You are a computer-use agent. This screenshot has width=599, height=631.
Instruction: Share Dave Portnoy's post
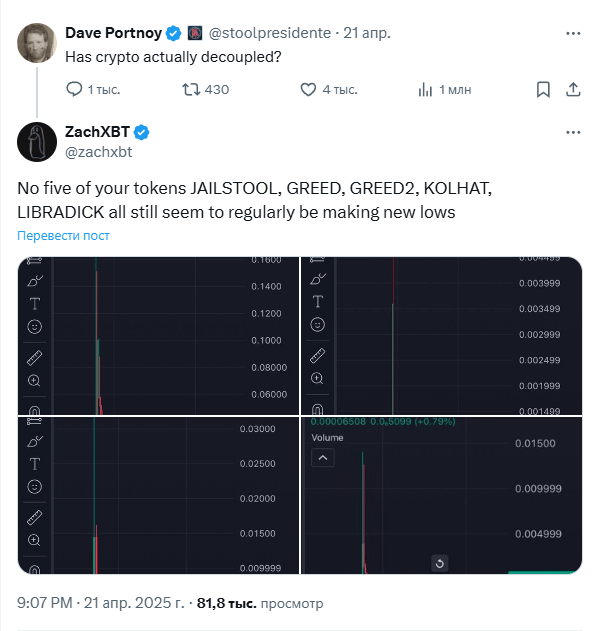point(573,89)
